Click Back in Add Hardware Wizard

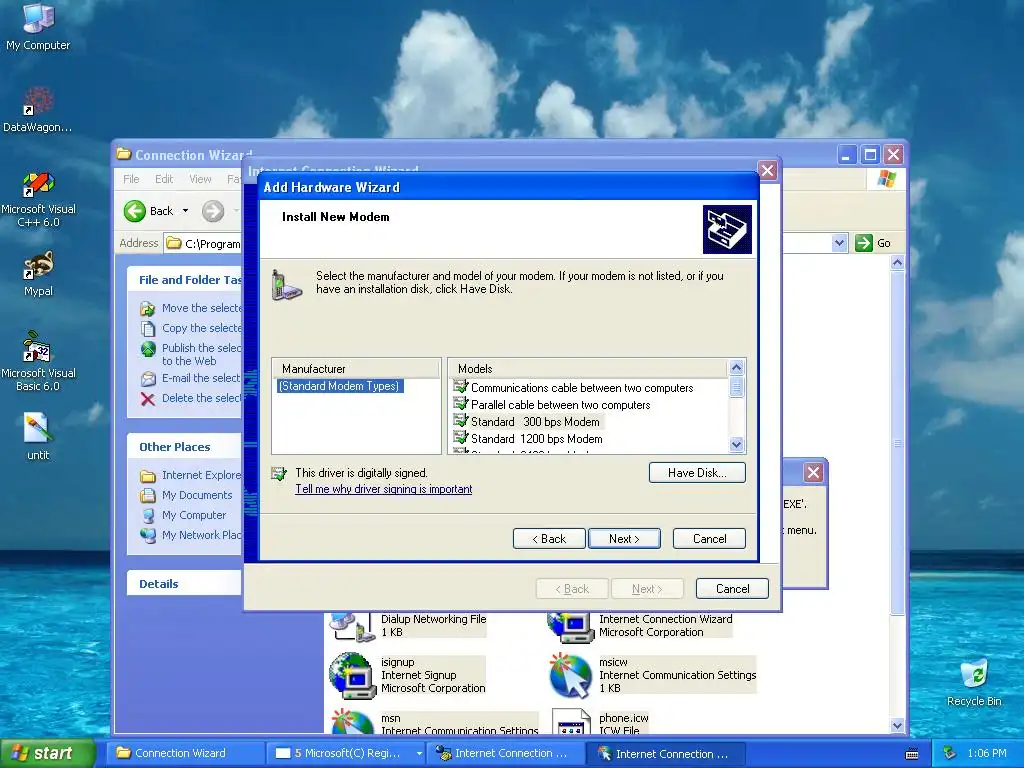pos(549,539)
